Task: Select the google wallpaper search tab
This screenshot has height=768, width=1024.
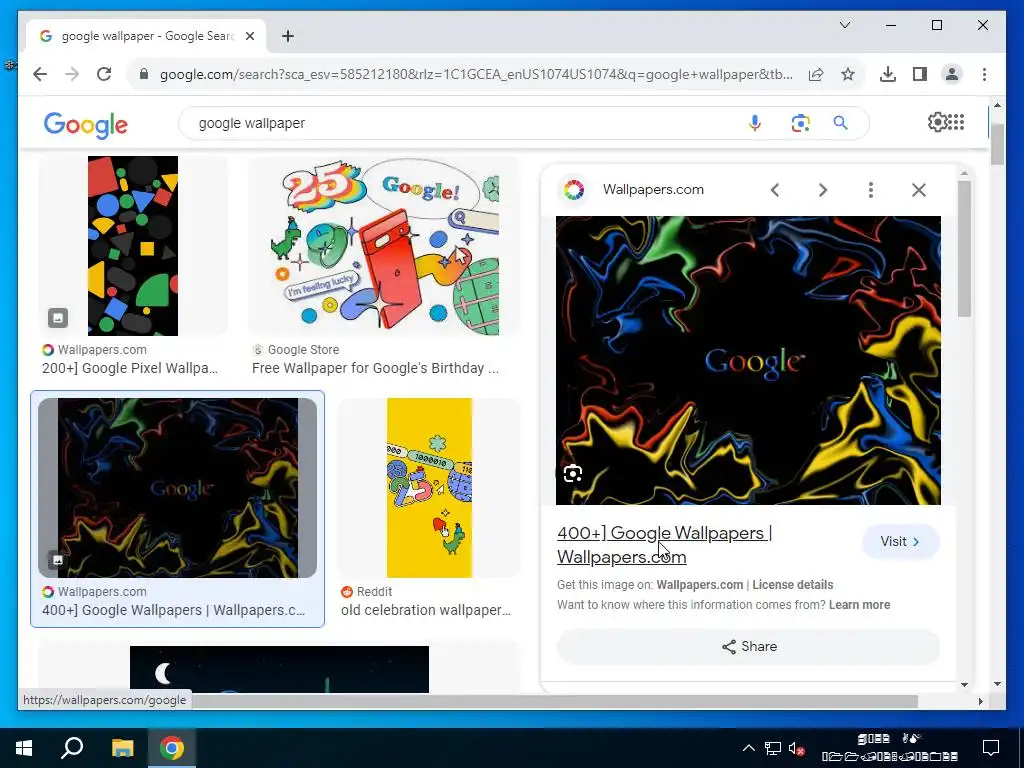Action: [x=146, y=36]
